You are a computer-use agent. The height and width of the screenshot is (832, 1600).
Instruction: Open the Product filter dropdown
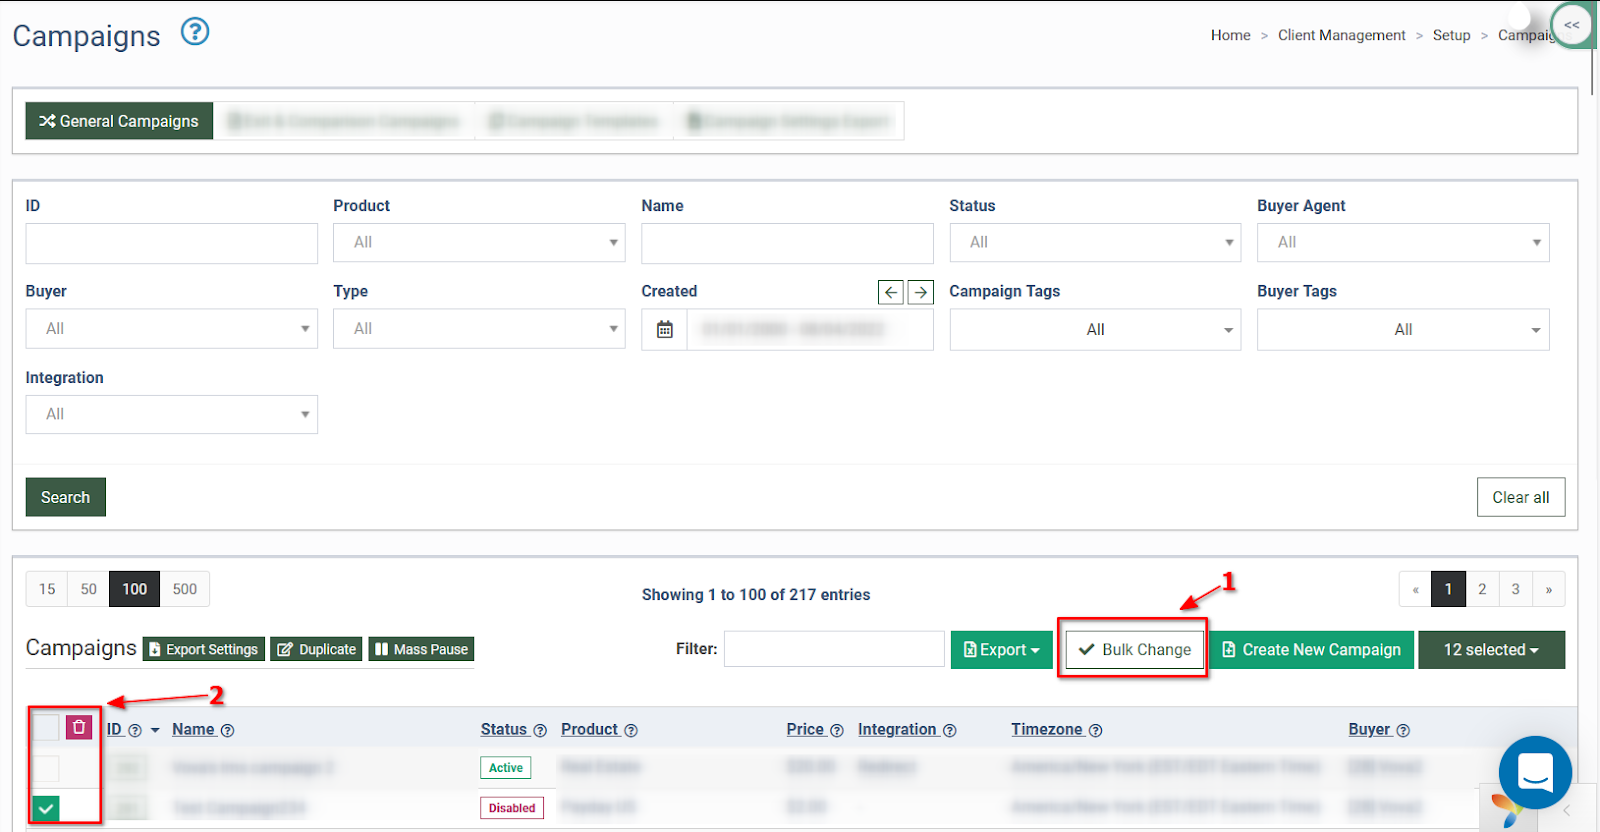coord(479,243)
